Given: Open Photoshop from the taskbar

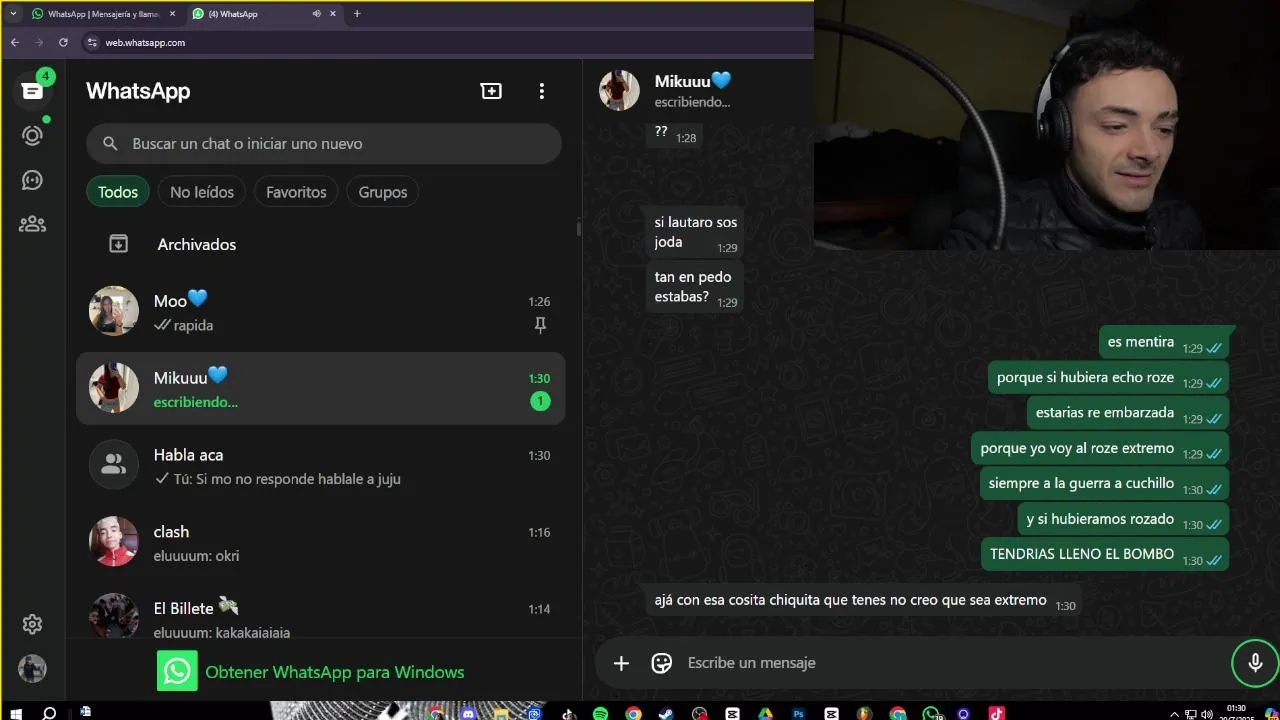Looking at the screenshot, I should [x=798, y=714].
